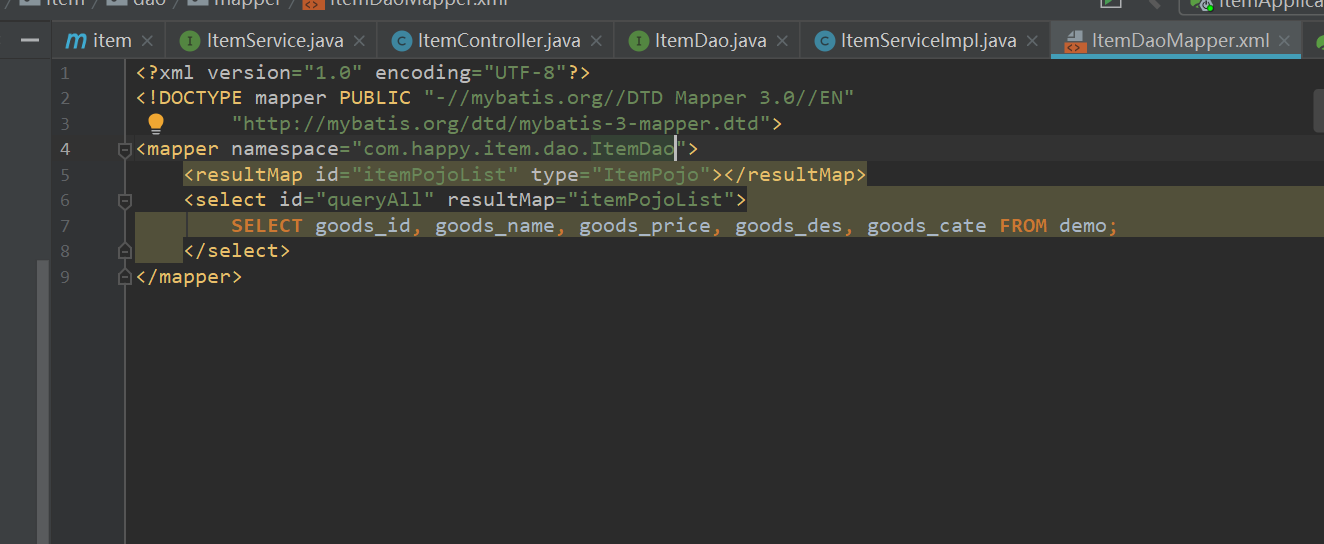Close the ItemServiceImpl.java tab

coord(1033,41)
